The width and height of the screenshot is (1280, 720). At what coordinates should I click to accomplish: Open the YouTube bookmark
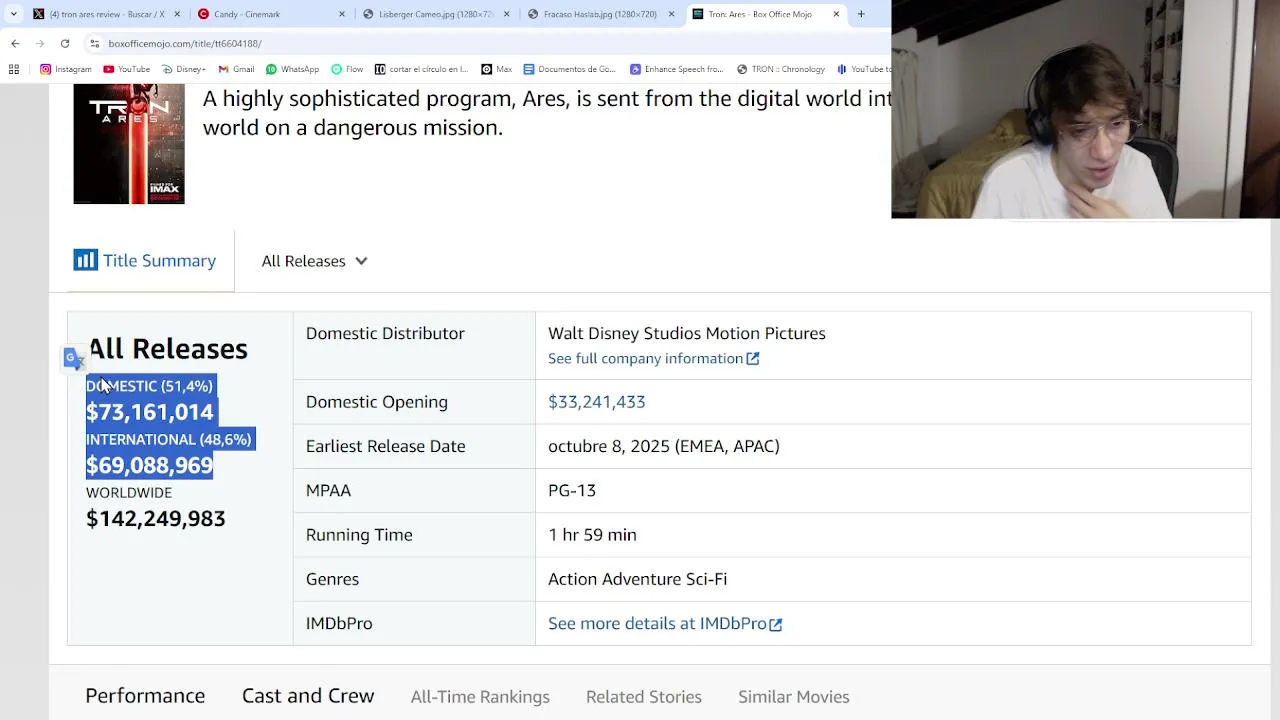tap(127, 69)
